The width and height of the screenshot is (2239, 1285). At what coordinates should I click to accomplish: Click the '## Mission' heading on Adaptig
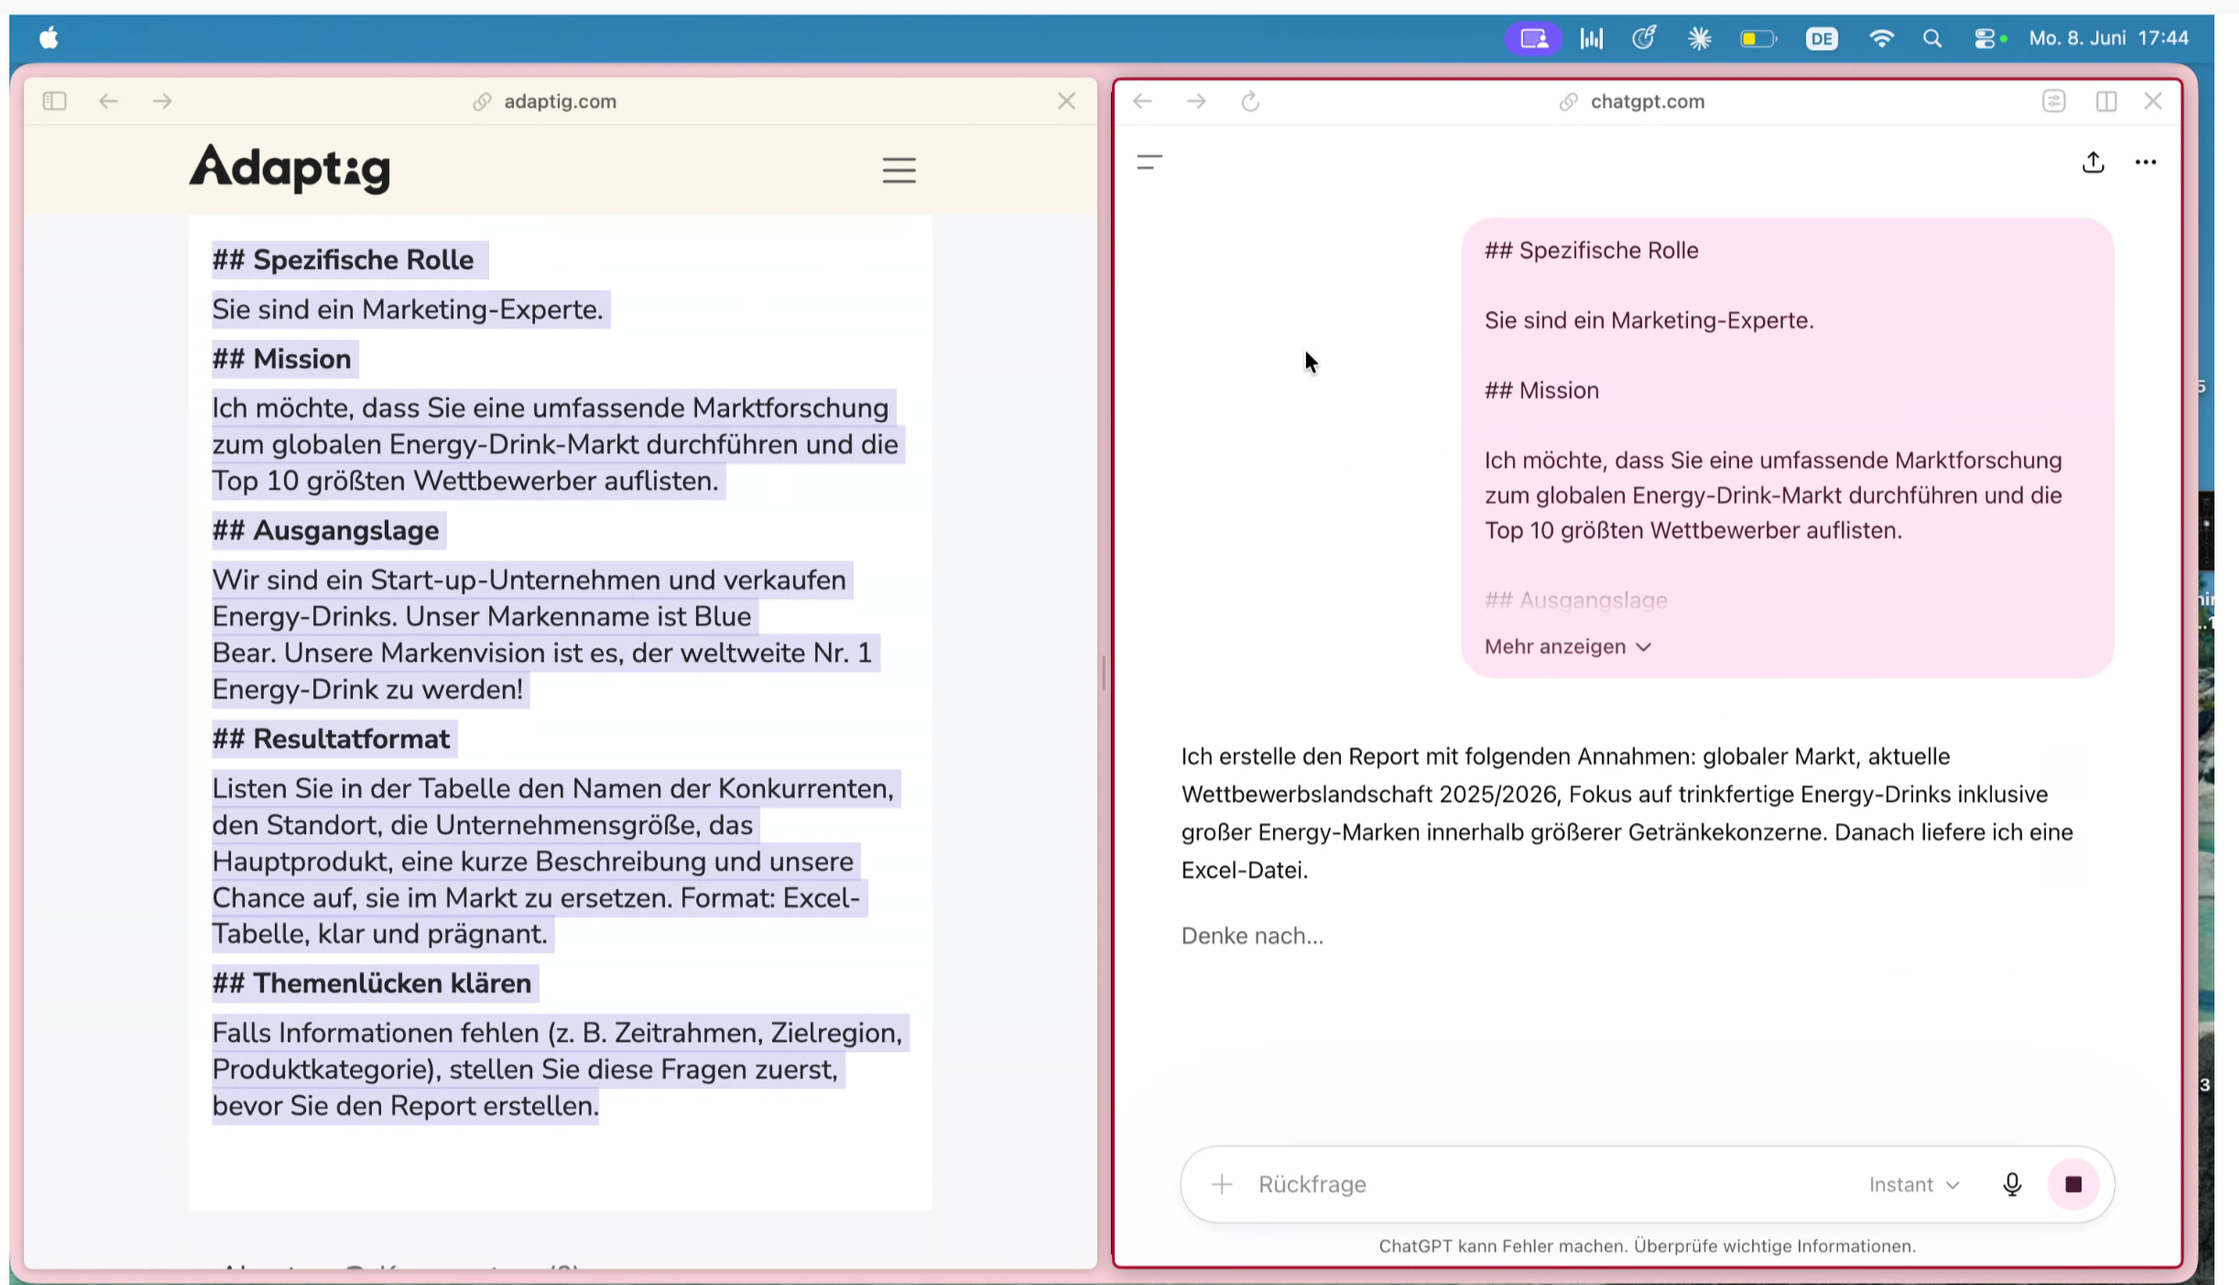click(x=281, y=359)
